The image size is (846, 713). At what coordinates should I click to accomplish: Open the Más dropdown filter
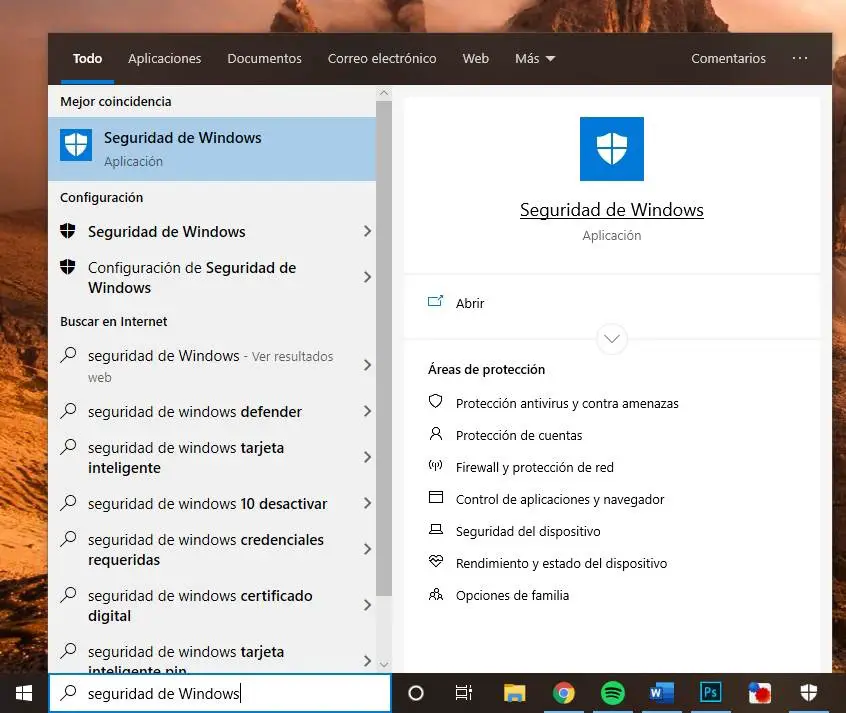pyautogui.click(x=535, y=58)
